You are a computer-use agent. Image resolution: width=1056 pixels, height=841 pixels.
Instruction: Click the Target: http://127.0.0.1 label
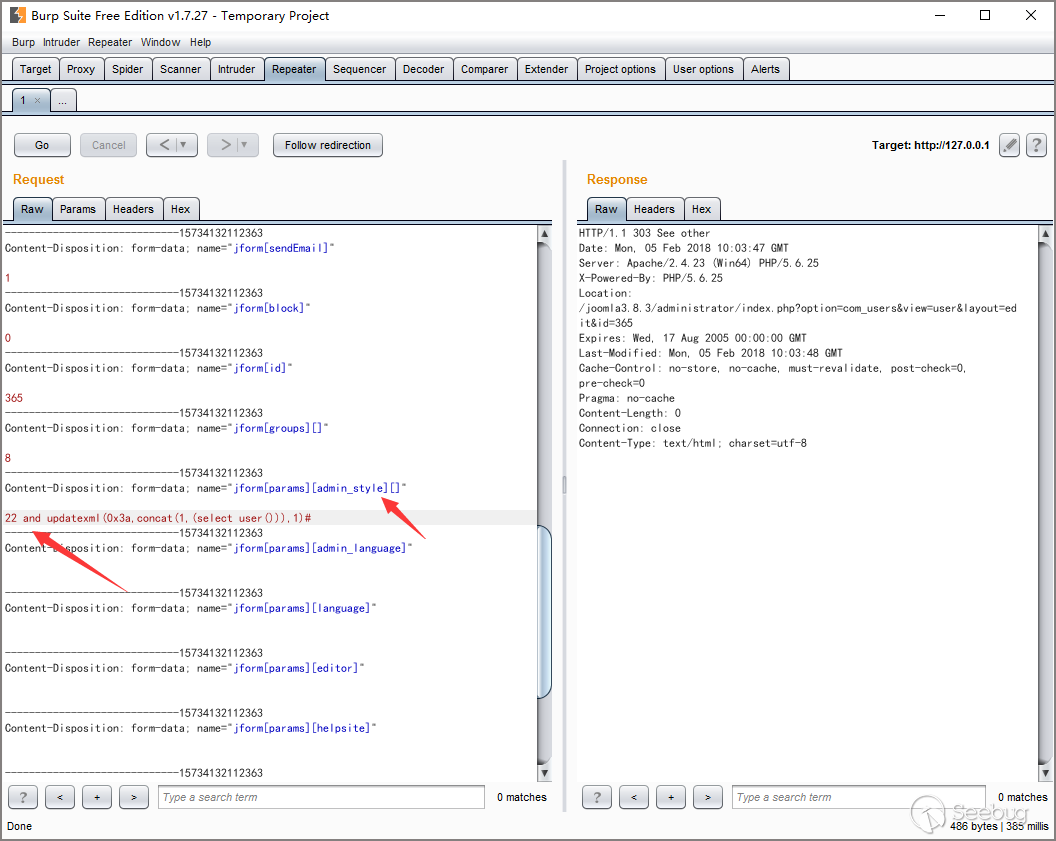click(x=930, y=145)
